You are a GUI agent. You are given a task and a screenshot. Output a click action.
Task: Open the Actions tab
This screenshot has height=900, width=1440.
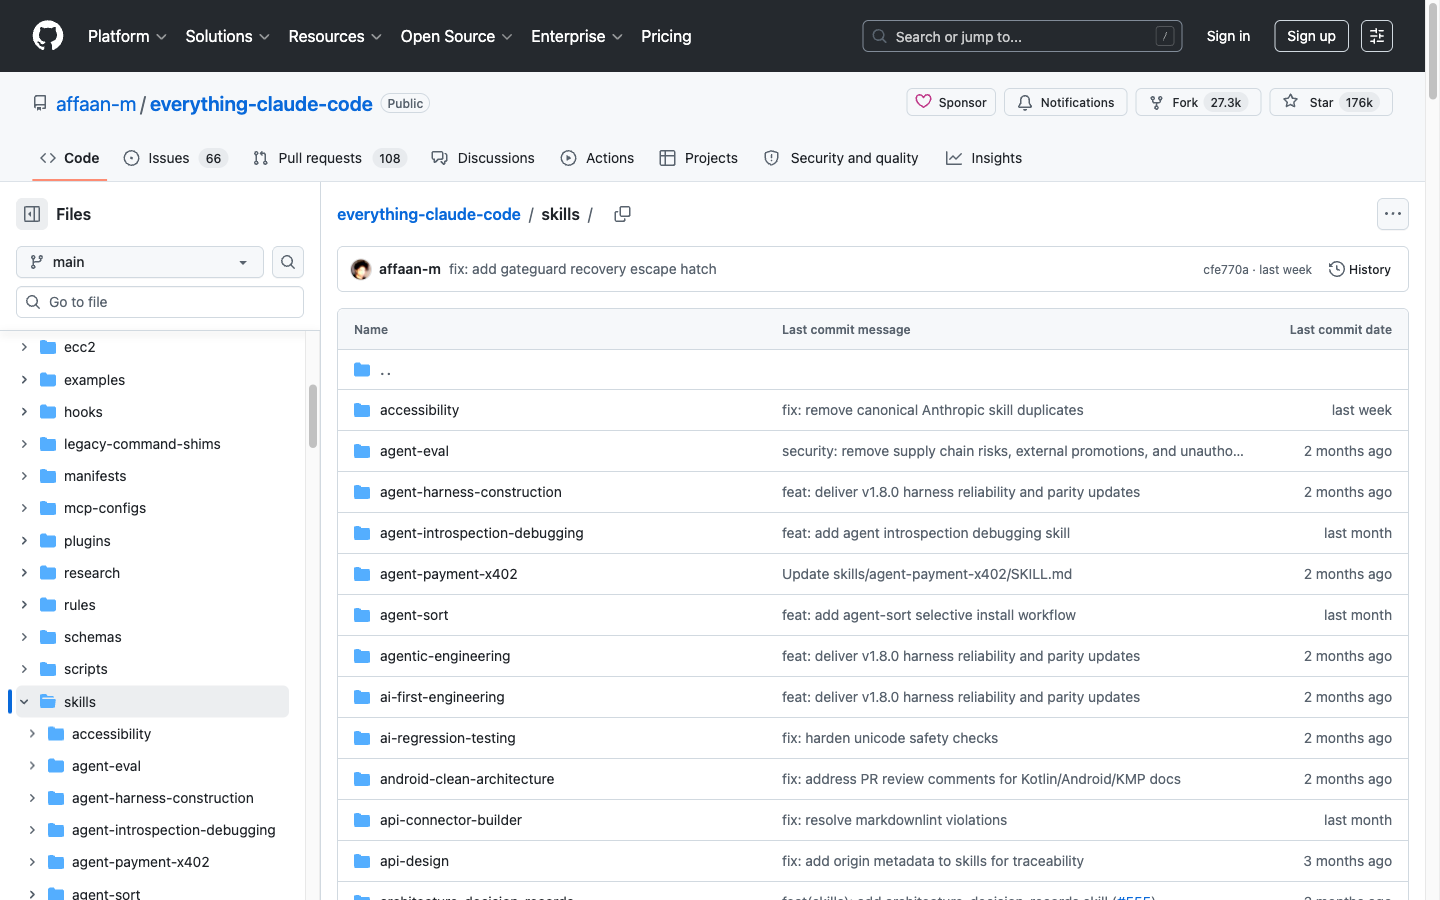pos(597,158)
